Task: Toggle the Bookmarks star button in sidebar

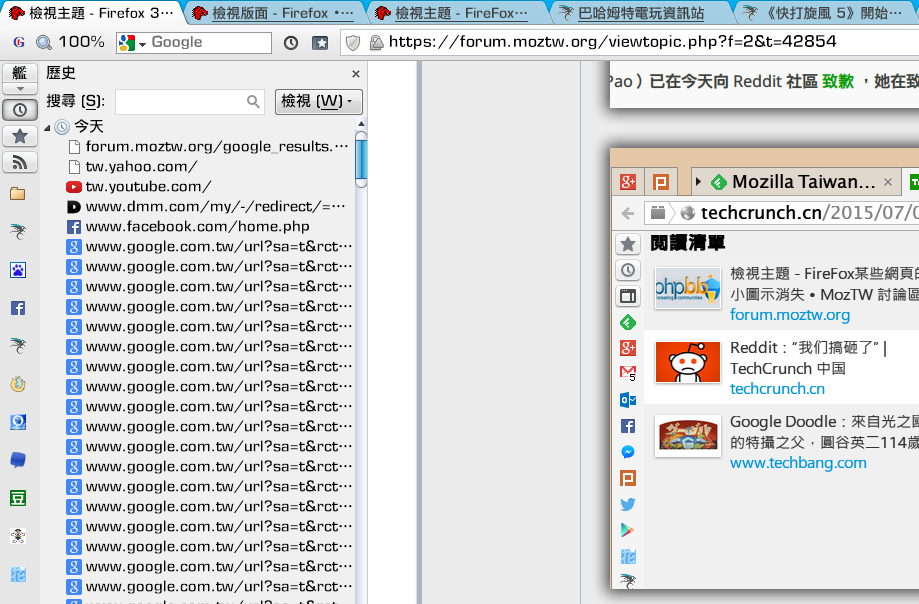Action: pos(19,136)
